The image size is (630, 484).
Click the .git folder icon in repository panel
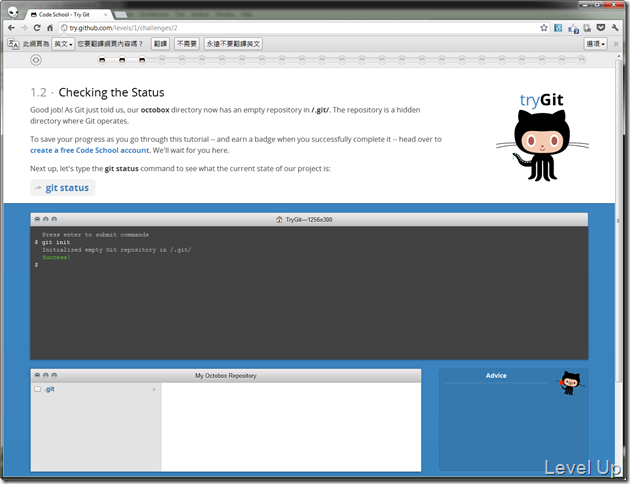click(37, 389)
